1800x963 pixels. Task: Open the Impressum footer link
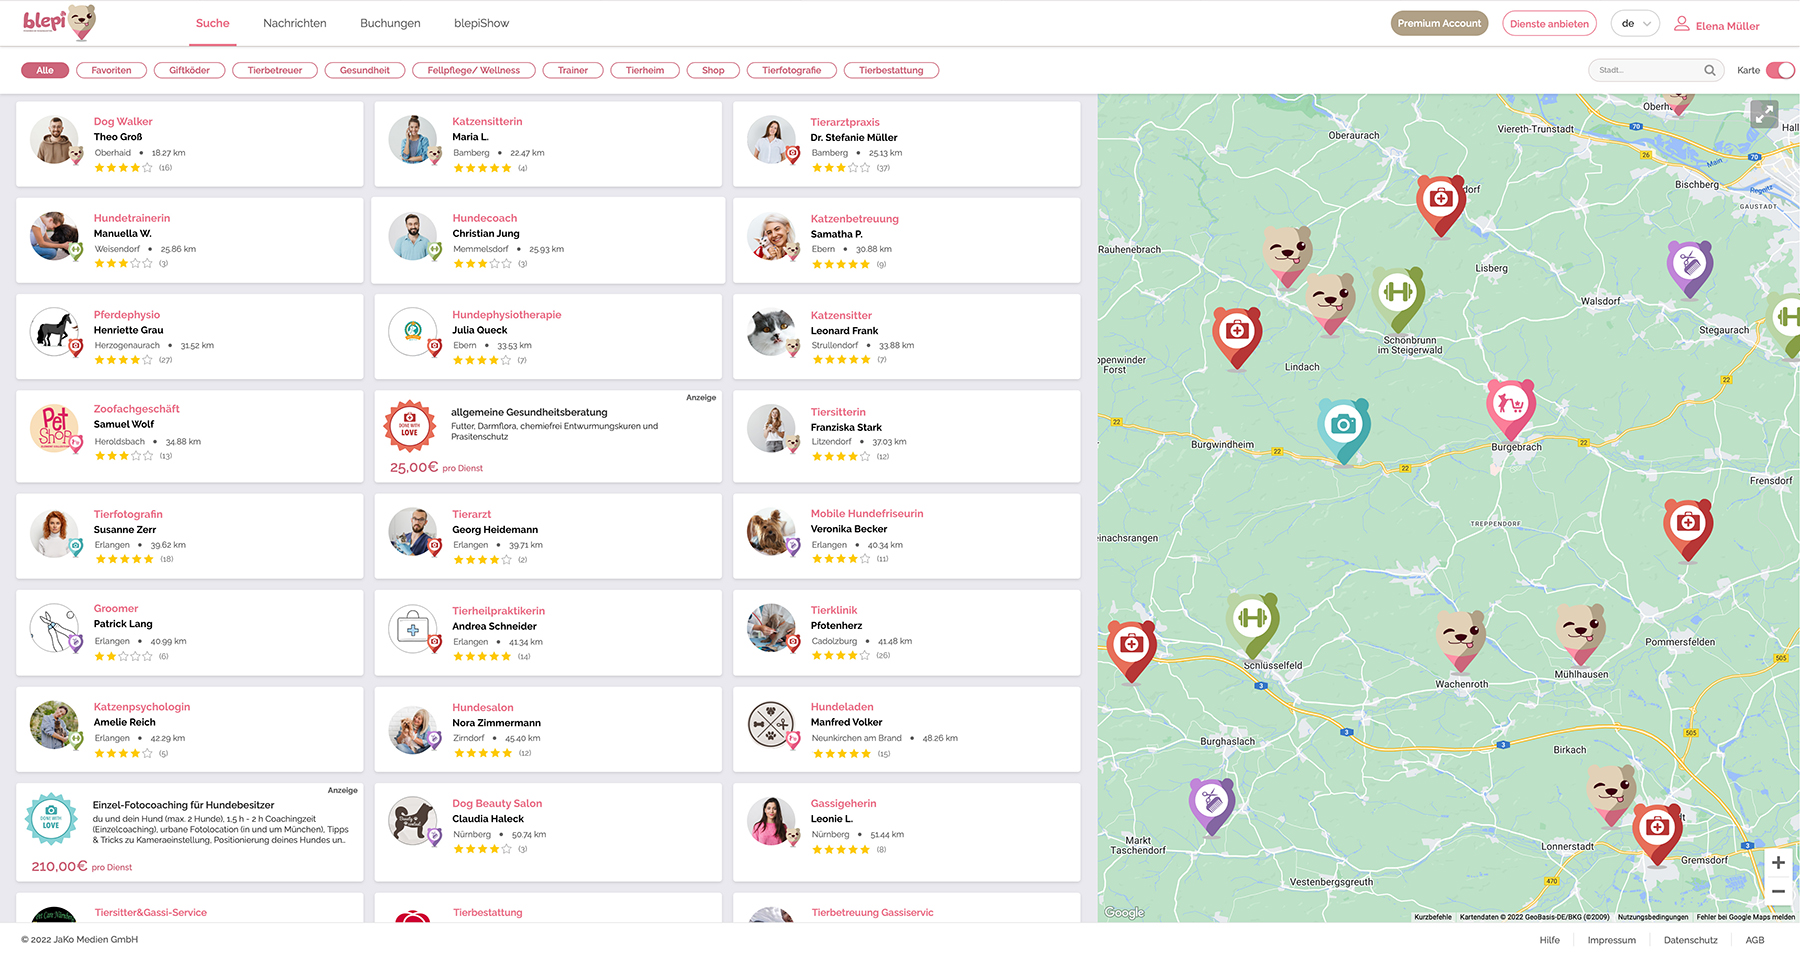coord(1611,940)
